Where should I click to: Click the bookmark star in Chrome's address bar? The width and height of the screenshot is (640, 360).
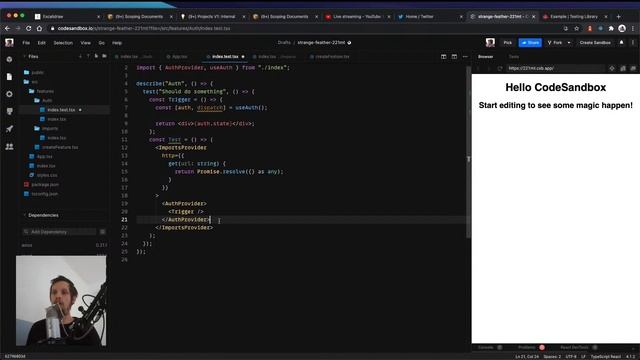coord(576,28)
